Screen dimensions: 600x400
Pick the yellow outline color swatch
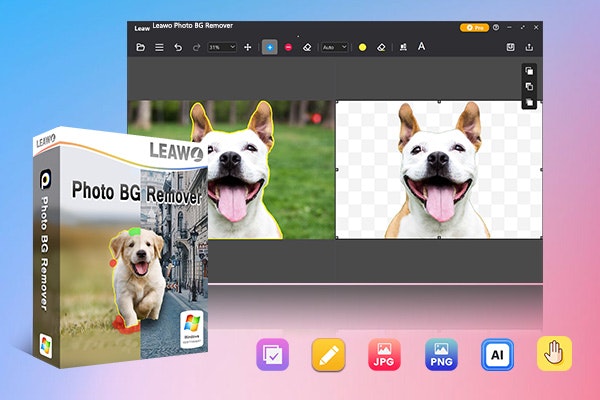pyautogui.click(x=362, y=47)
